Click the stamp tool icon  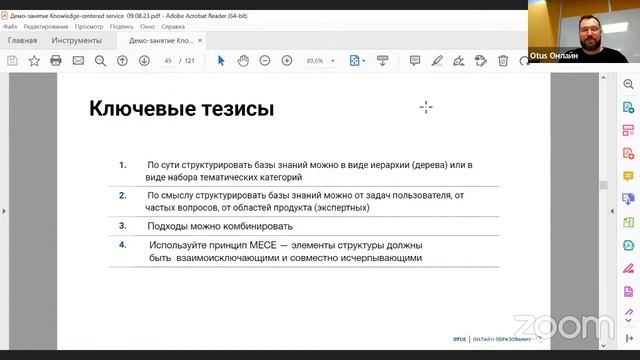[481, 61]
